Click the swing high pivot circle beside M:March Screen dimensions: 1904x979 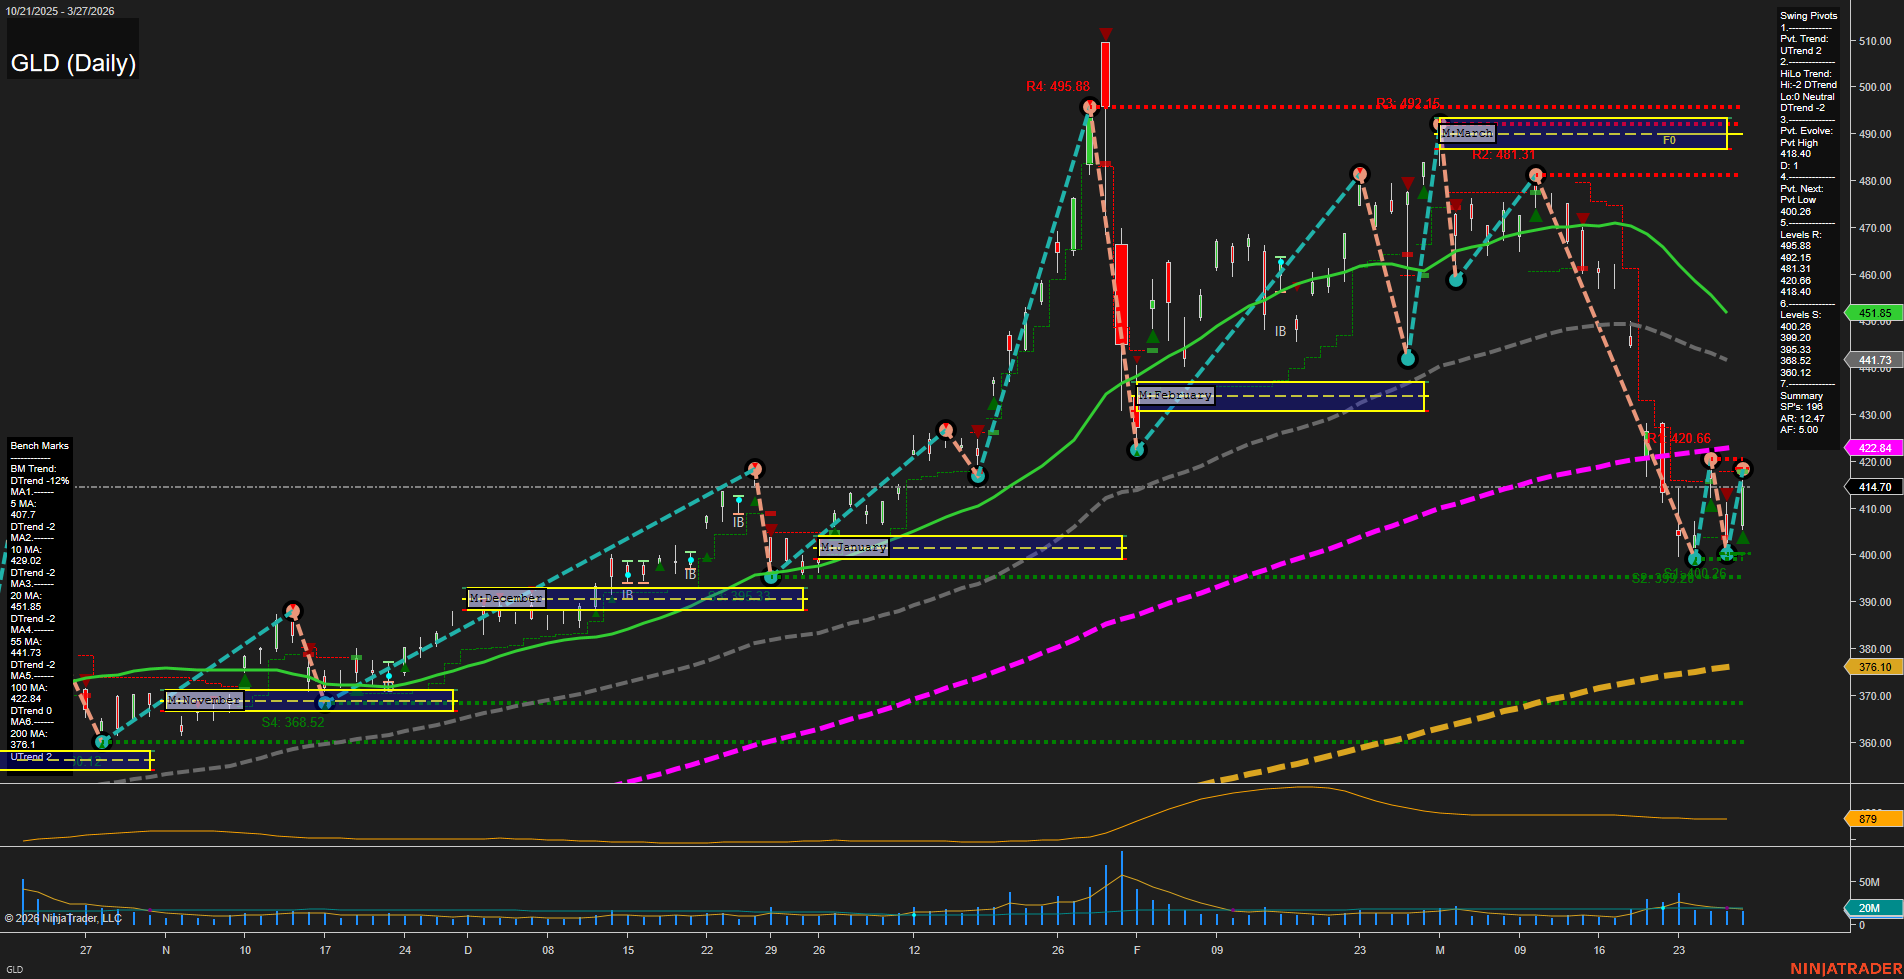pos(1440,123)
